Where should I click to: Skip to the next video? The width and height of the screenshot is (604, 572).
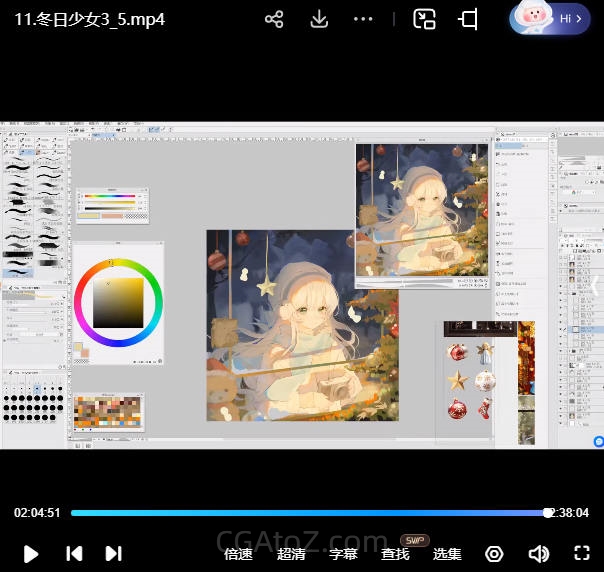[x=114, y=553]
